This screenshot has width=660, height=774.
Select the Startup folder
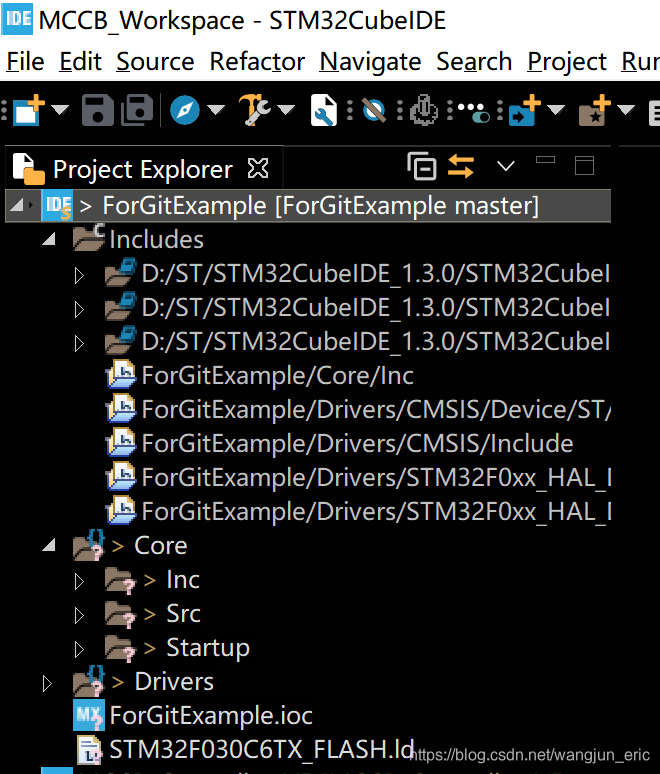coord(208,648)
